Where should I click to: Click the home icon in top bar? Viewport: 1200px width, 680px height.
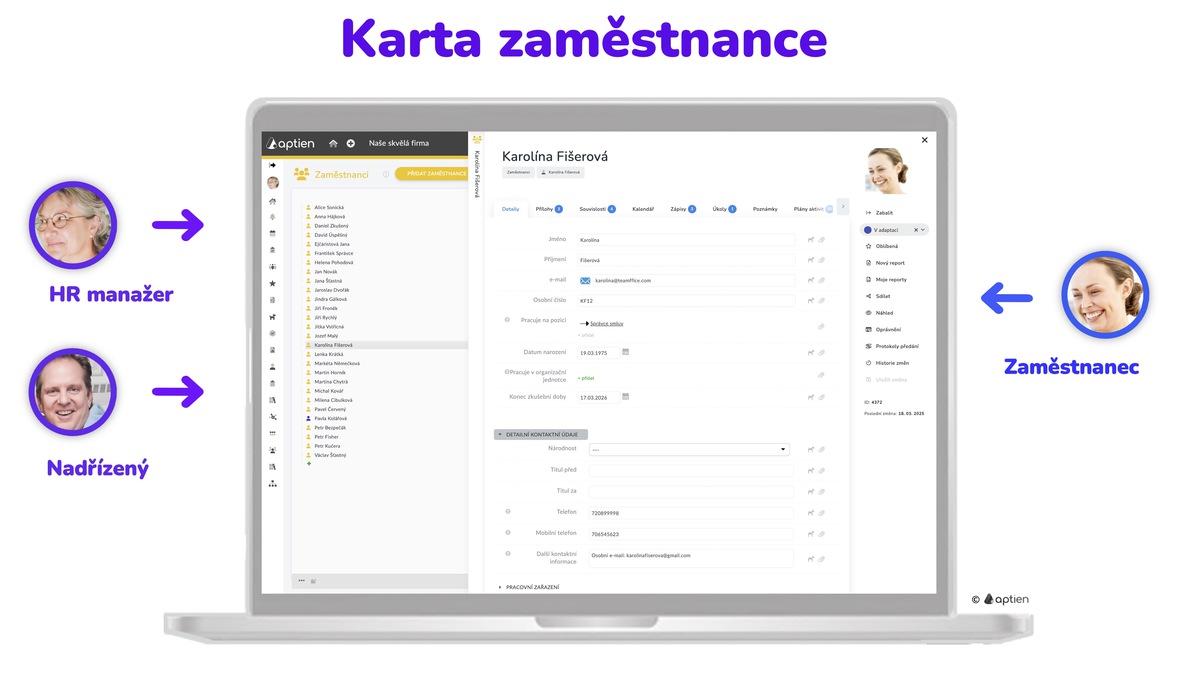pyautogui.click(x=333, y=143)
